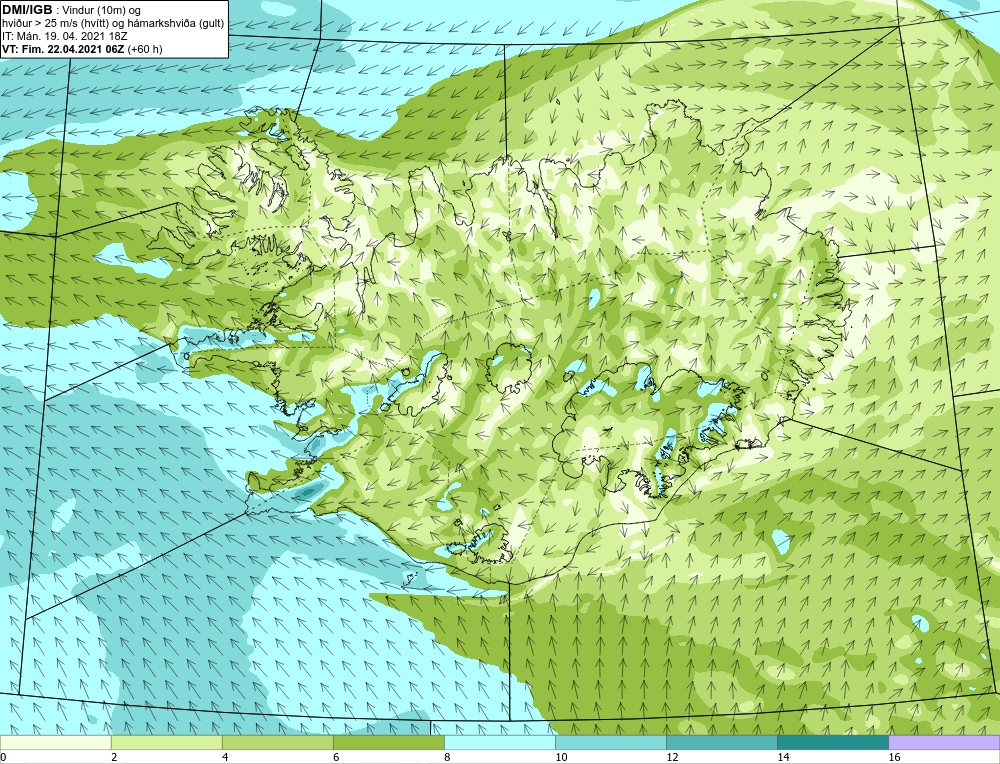Click the 4–6 m/s green legend swatch
1000x764 pixels.
click(x=277, y=742)
